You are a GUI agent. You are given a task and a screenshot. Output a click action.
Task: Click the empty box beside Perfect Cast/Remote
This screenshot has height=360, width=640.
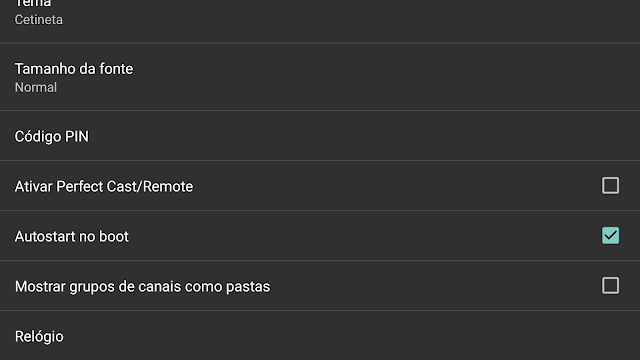pos(610,186)
